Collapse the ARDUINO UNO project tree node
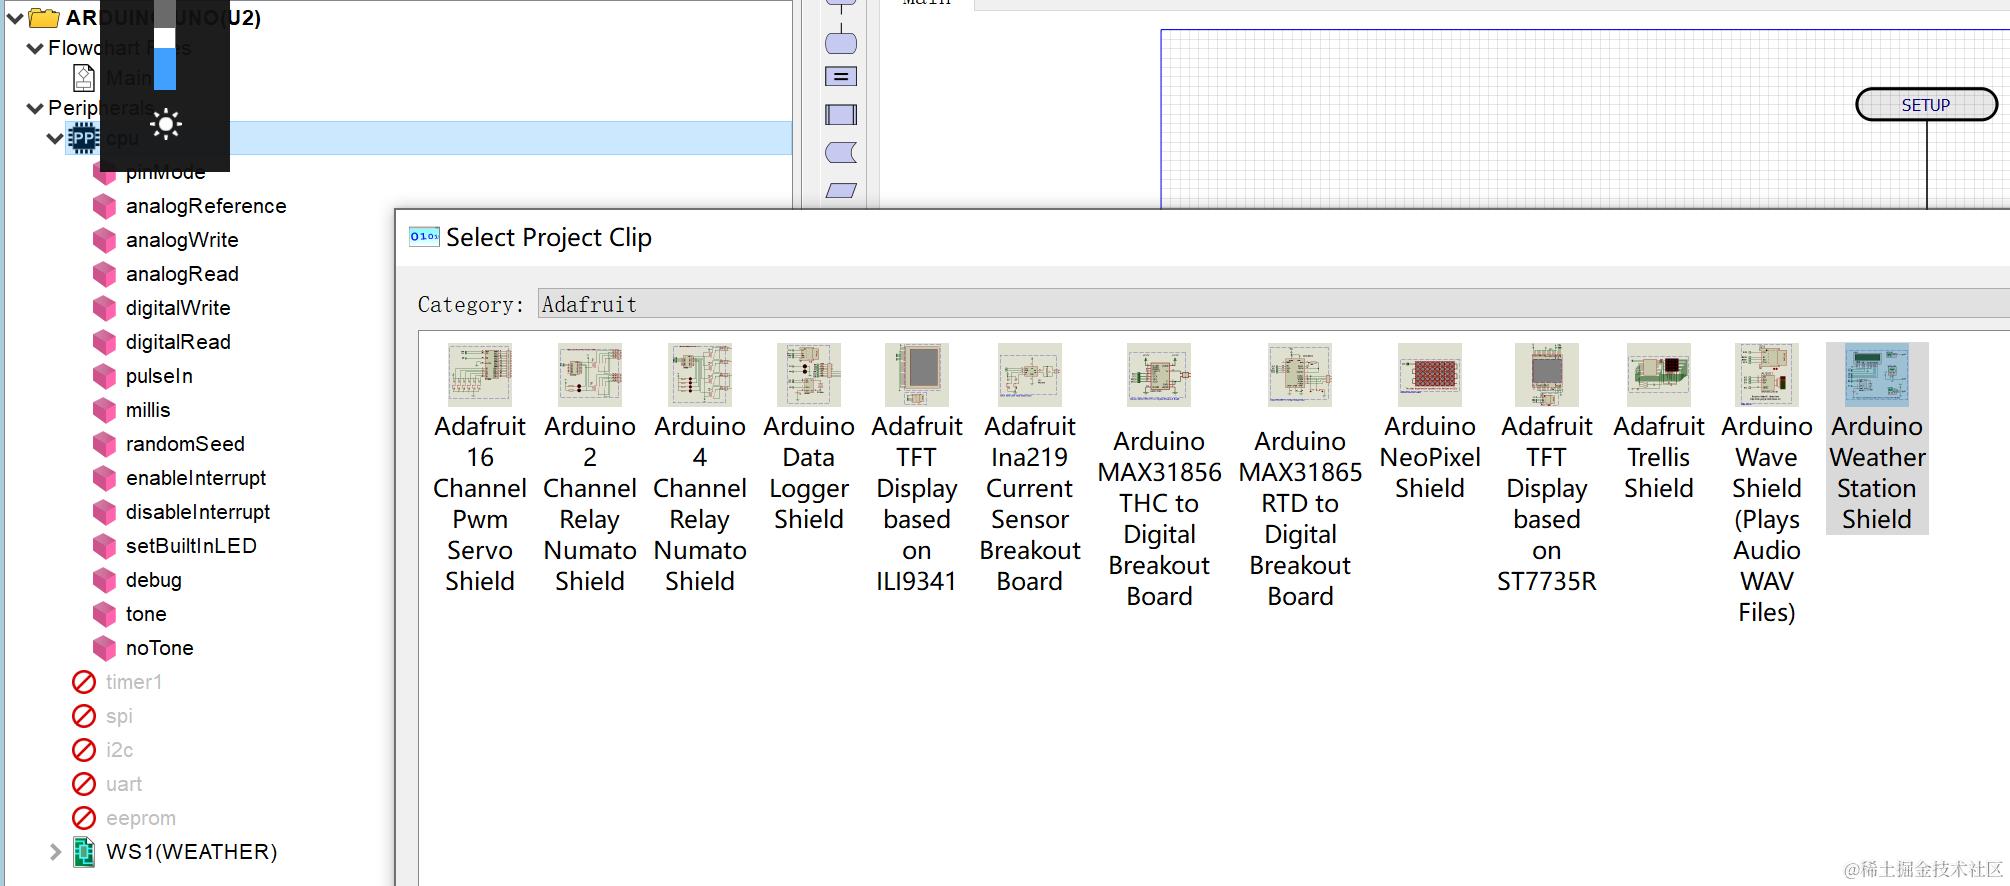The width and height of the screenshot is (2010, 886). pos(14,18)
